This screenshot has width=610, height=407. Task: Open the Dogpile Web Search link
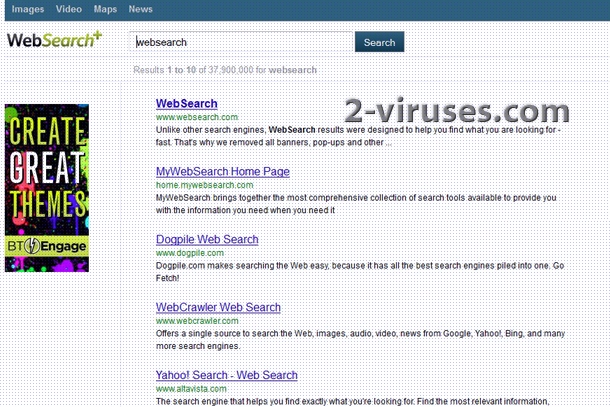click(x=207, y=239)
